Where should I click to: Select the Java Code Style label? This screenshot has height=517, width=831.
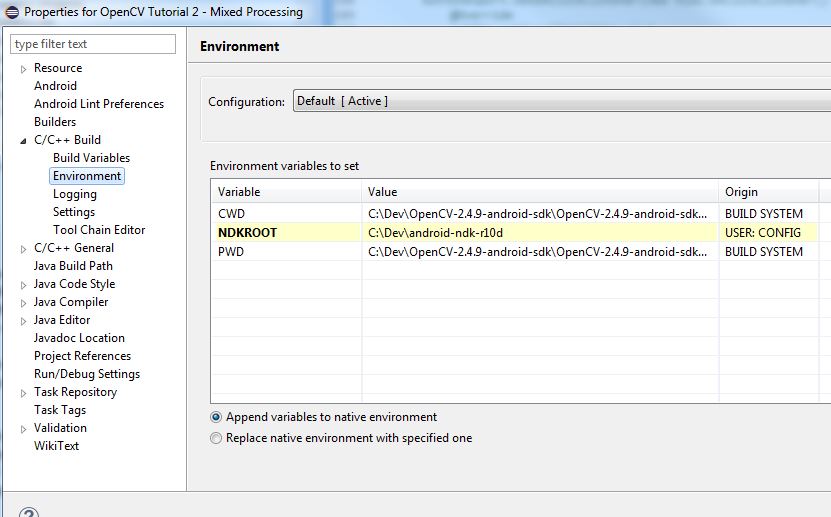(x=74, y=284)
